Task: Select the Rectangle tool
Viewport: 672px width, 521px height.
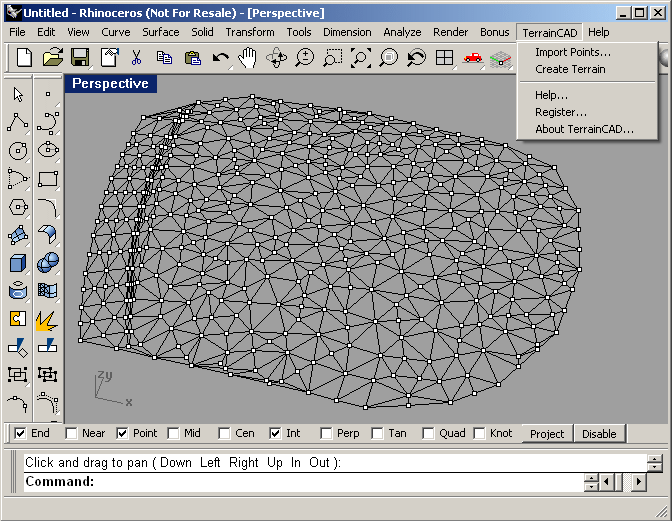Action: point(48,179)
